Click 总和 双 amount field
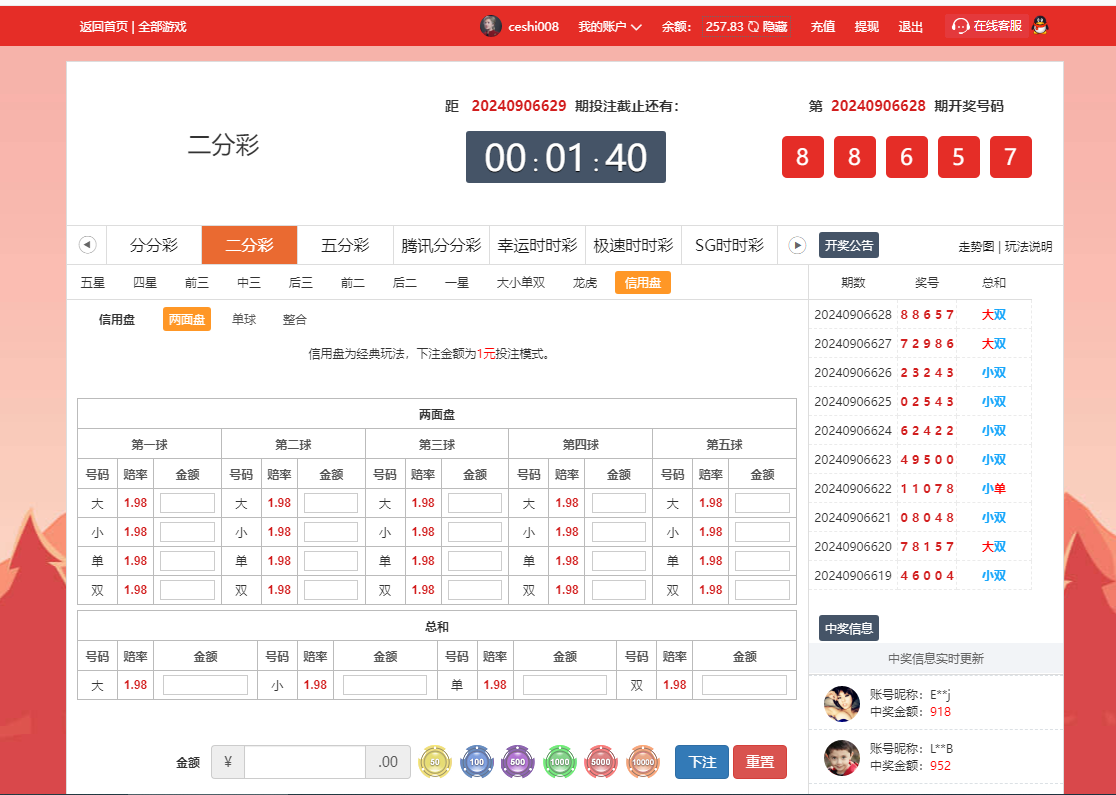 tap(744, 685)
